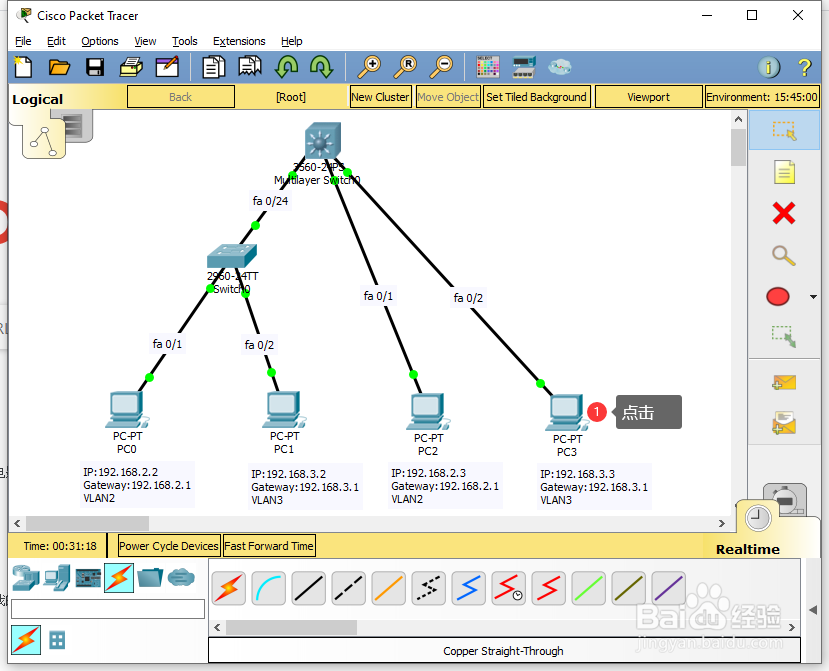This screenshot has width=829, height=671.
Task: Open a file with folder icon
Action: point(59,67)
